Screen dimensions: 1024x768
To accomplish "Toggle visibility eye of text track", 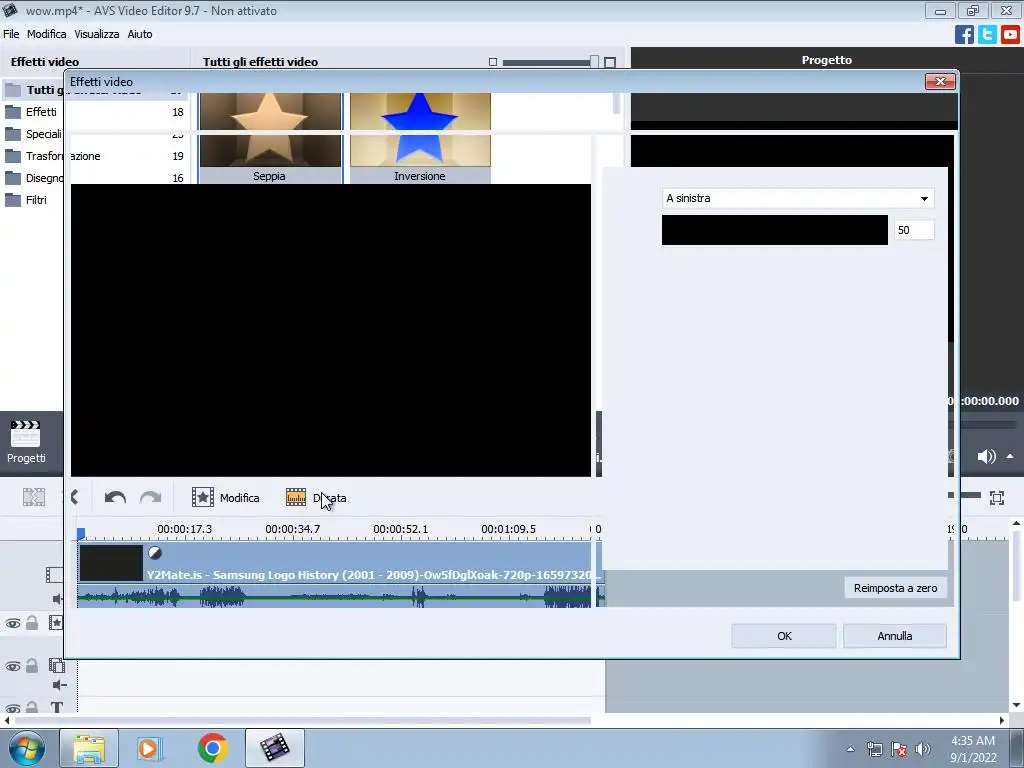I will [12, 708].
